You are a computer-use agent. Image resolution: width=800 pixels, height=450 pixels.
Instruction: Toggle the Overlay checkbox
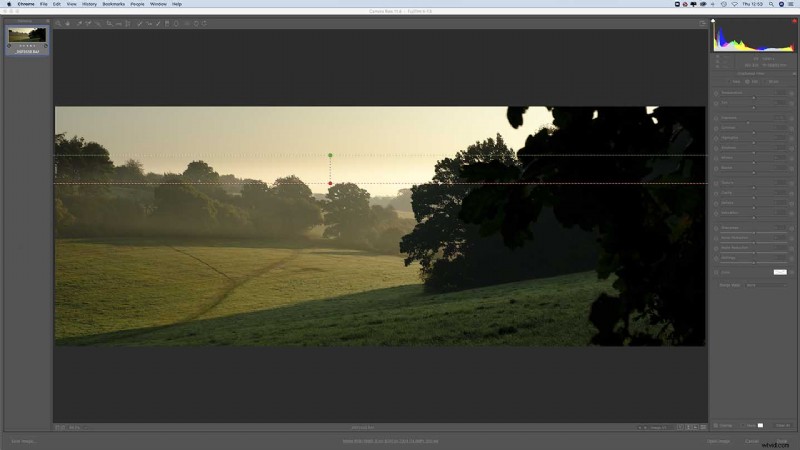pyautogui.click(x=716, y=425)
